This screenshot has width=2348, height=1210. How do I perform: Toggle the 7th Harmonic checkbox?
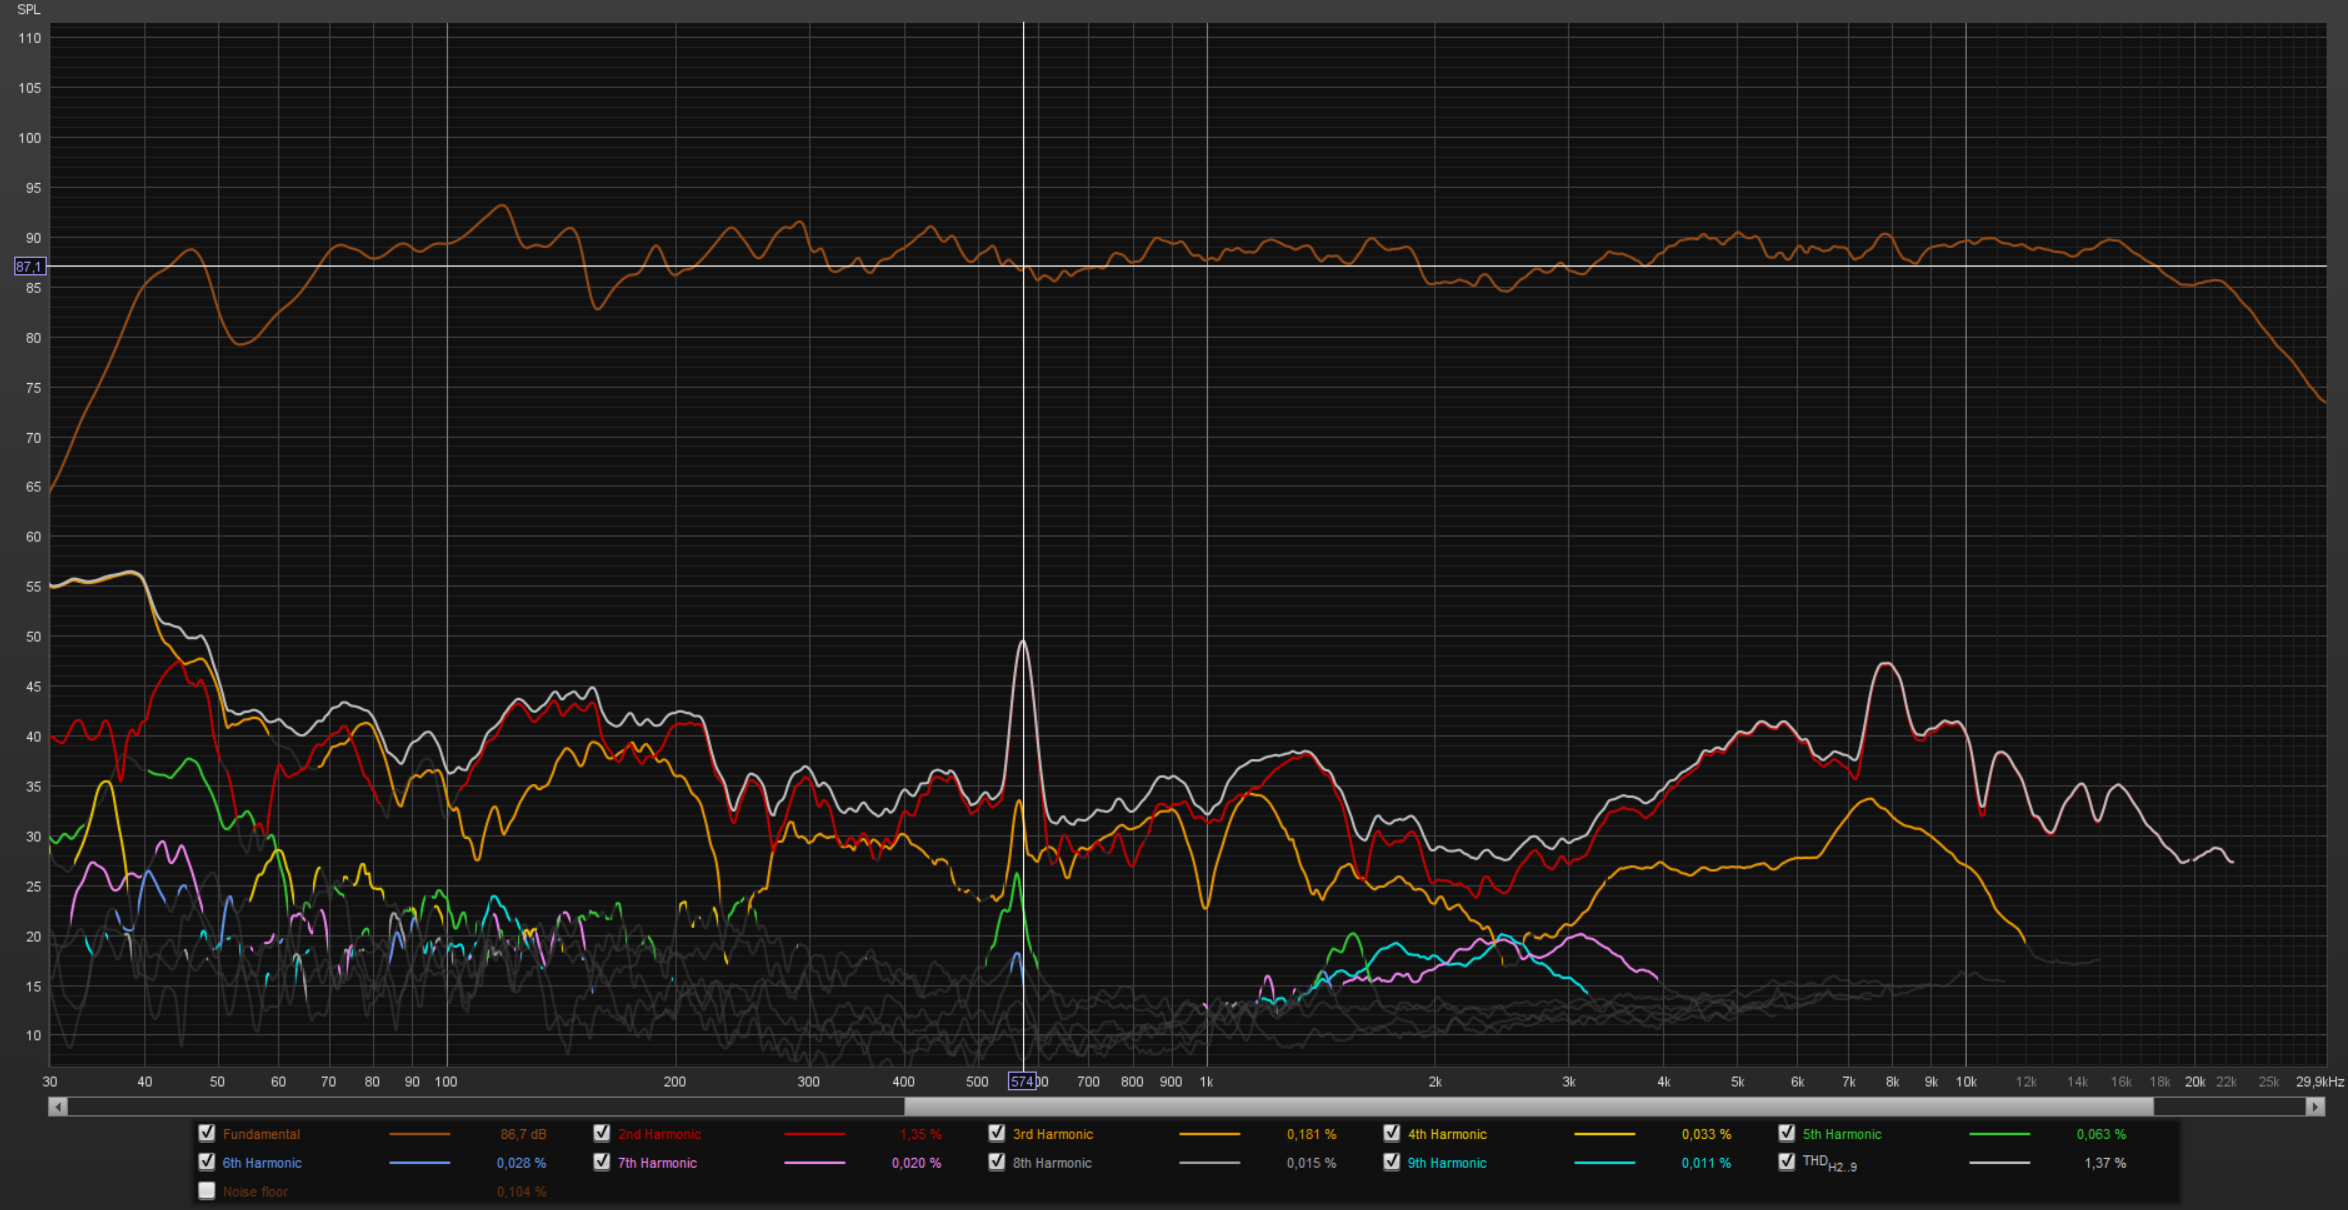(x=602, y=1162)
